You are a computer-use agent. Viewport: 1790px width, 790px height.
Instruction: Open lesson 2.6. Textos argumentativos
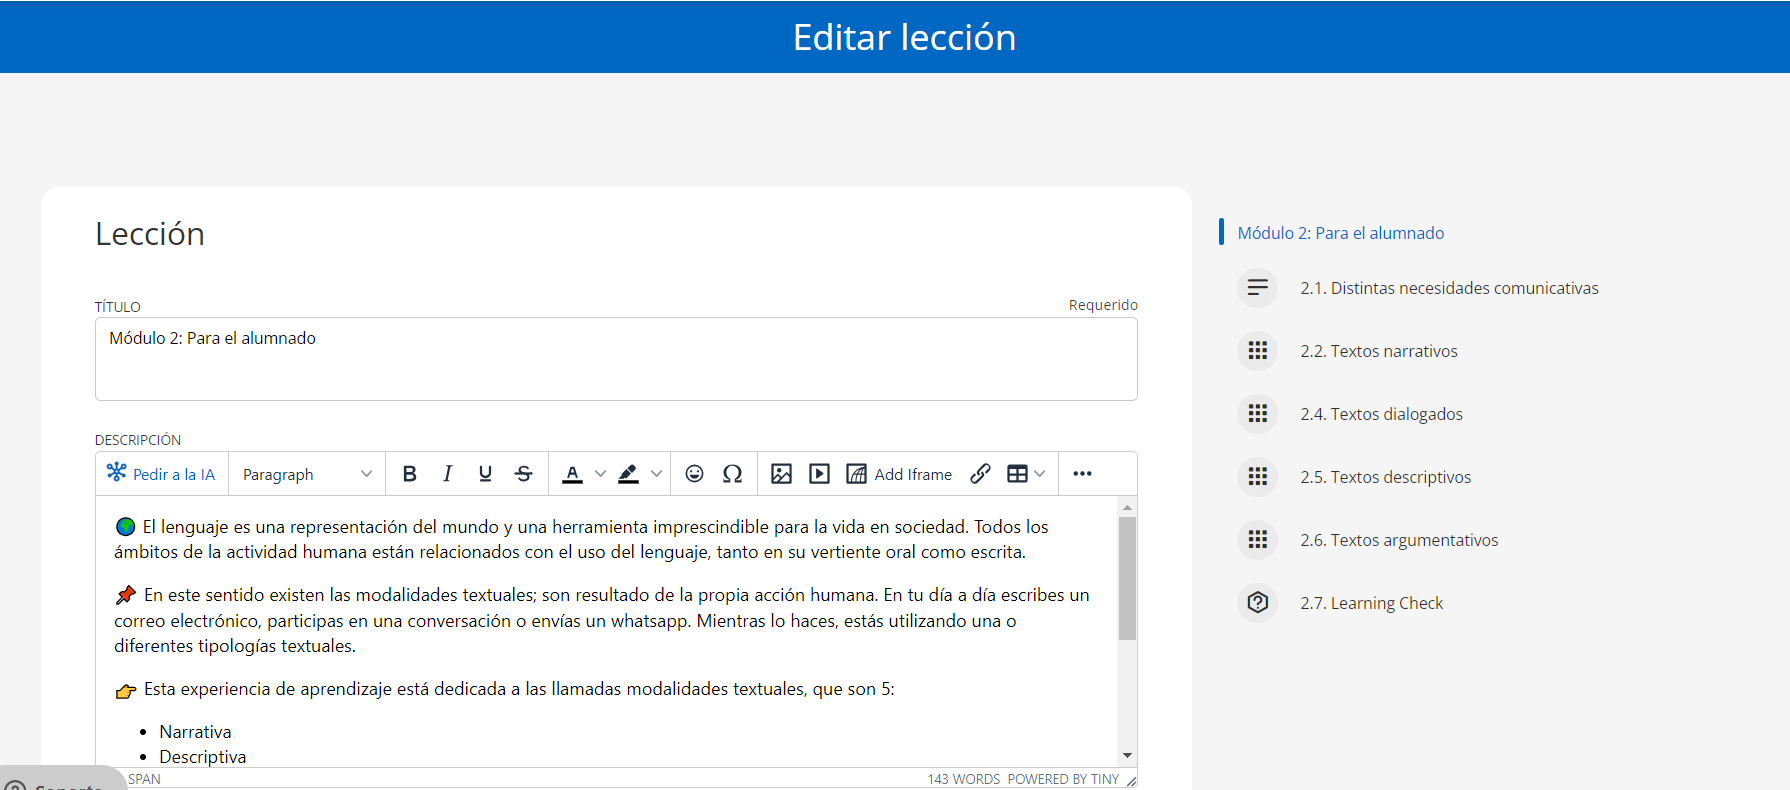(x=1399, y=540)
